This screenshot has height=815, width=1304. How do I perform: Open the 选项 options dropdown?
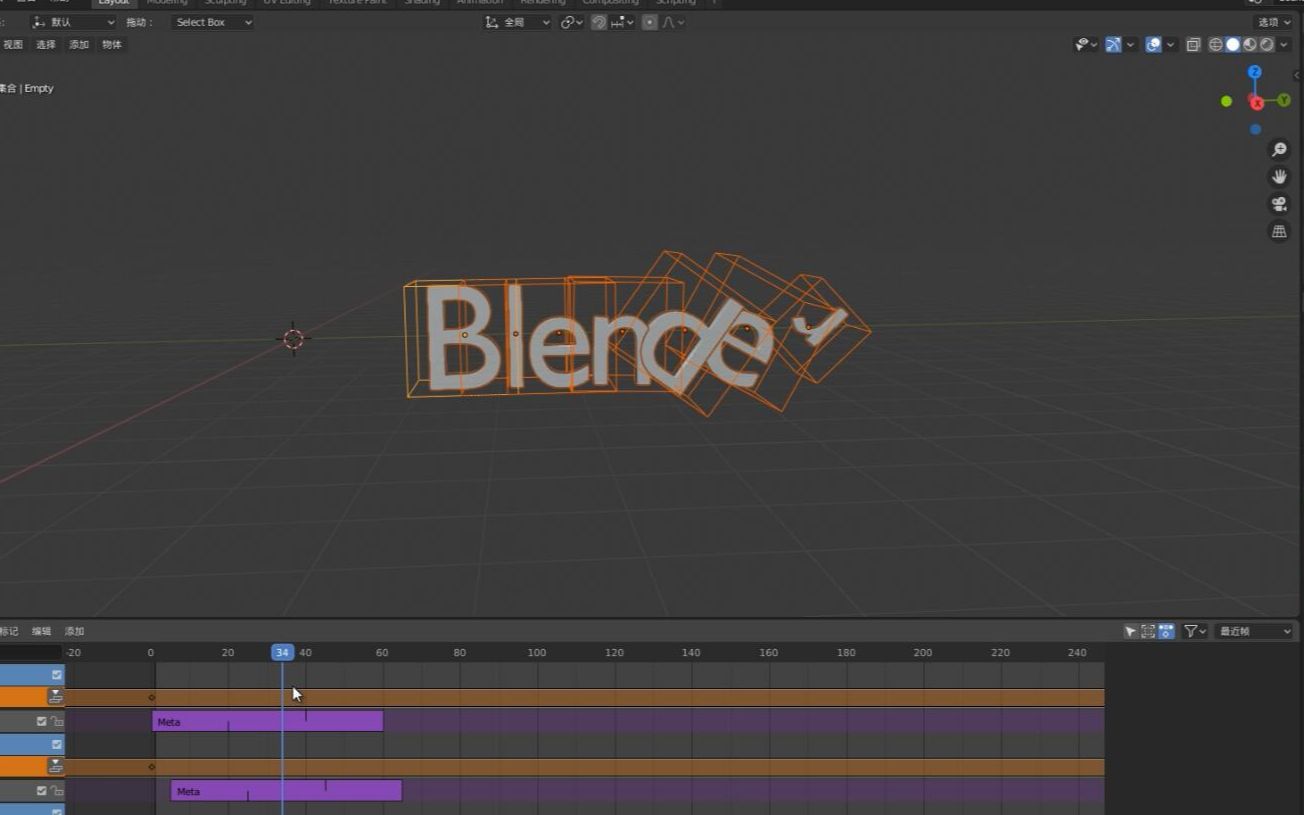[1273, 22]
